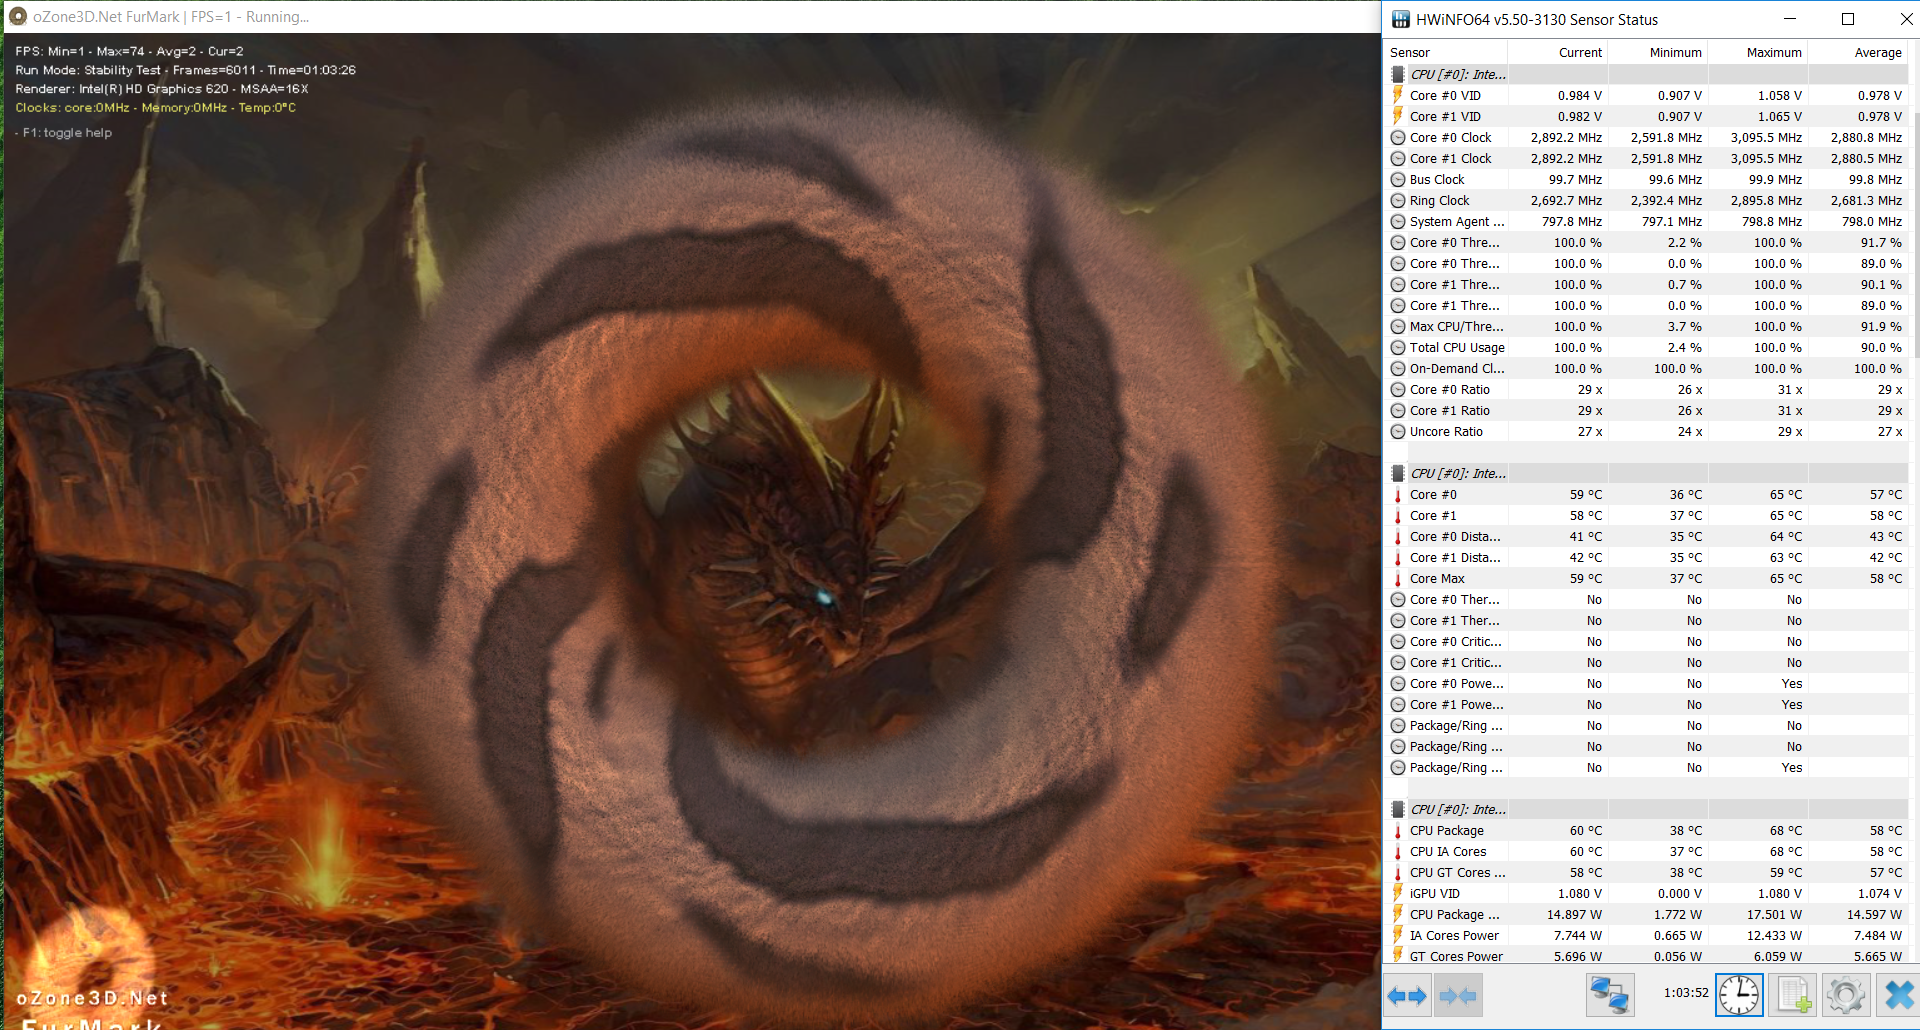The image size is (1920, 1030).
Task: Click the 14.597 W average value
Action: (x=1874, y=914)
